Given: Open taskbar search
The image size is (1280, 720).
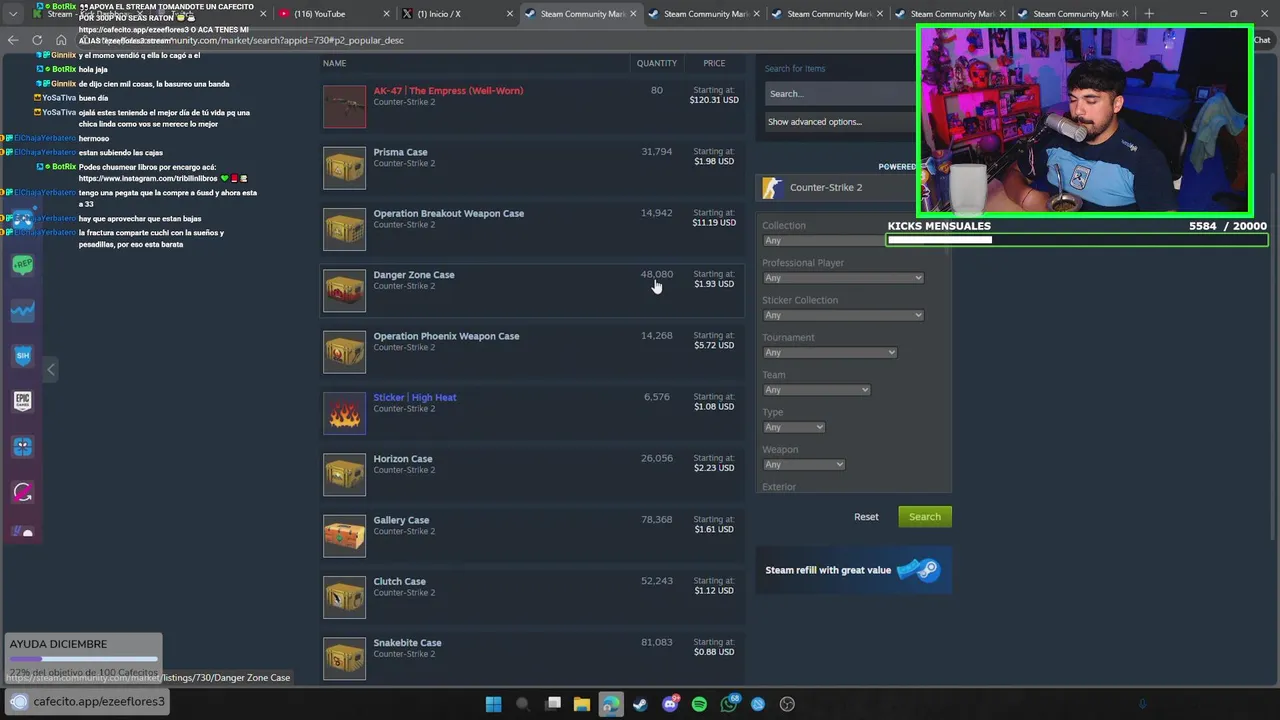Looking at the screenshot, I should click(x=522, y=704).
